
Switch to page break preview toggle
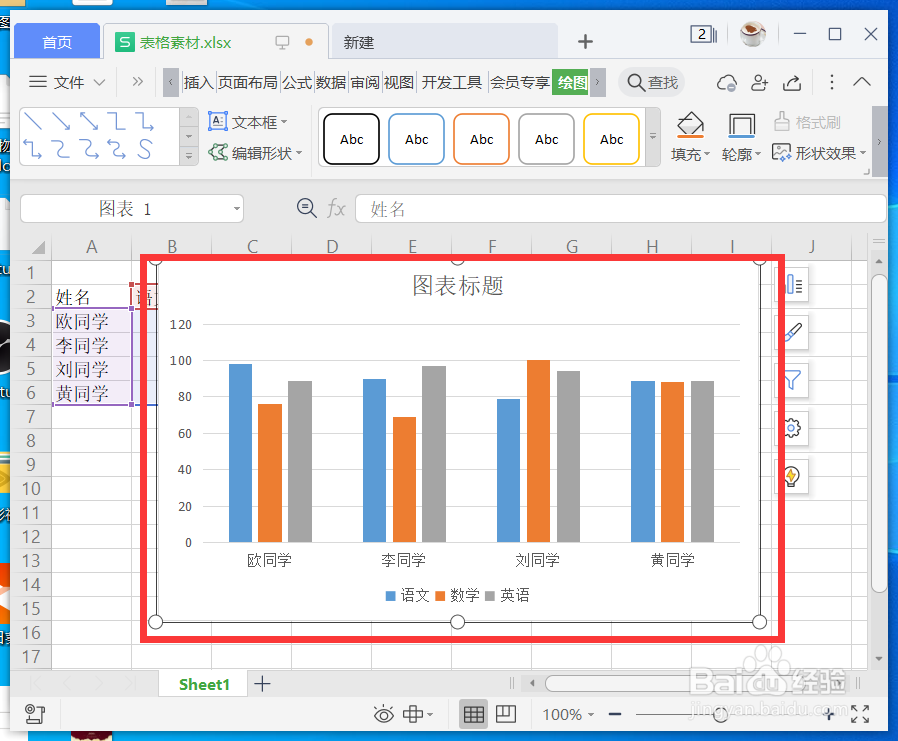point(506,714)
